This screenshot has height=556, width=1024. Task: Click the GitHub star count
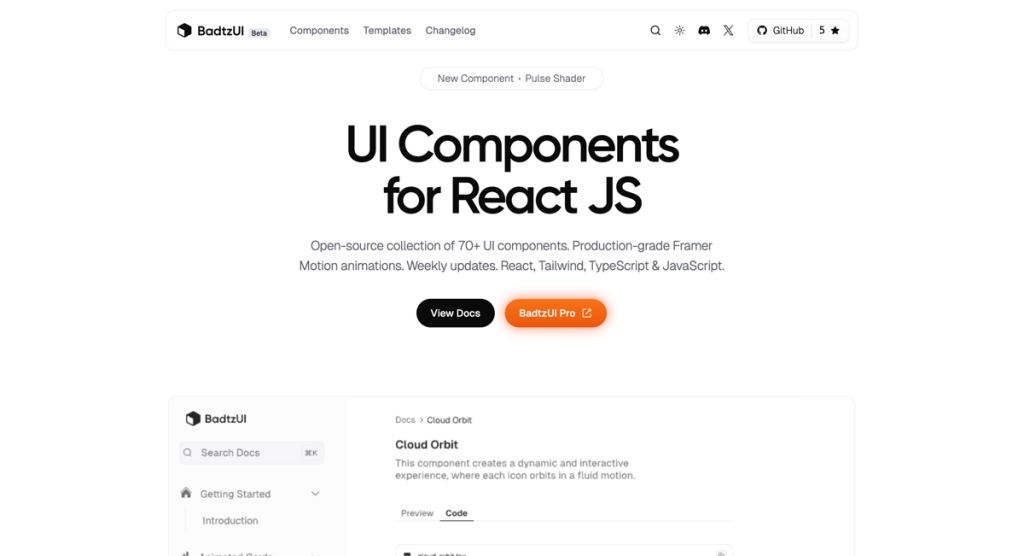tap(829, 31)
